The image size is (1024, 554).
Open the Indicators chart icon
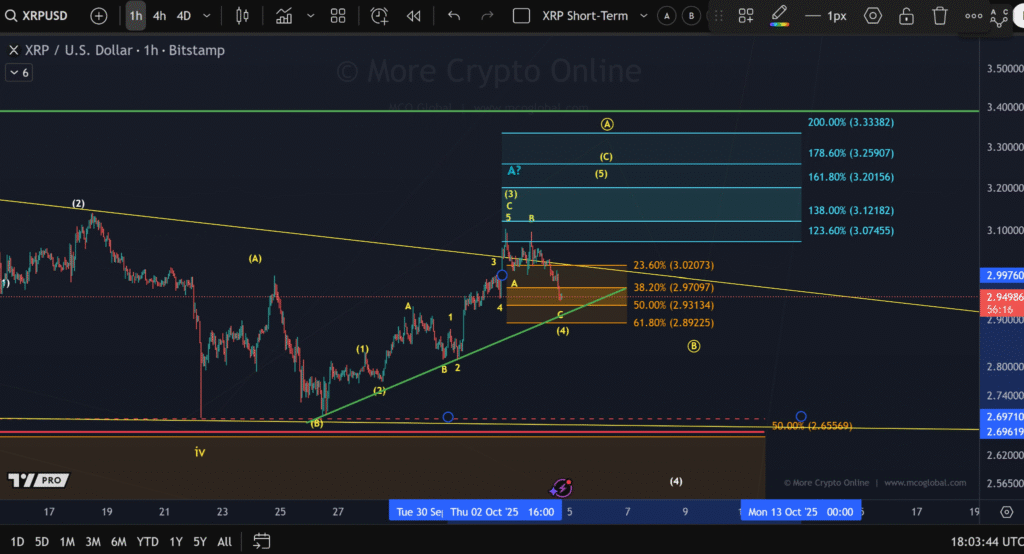click(284, 16)
